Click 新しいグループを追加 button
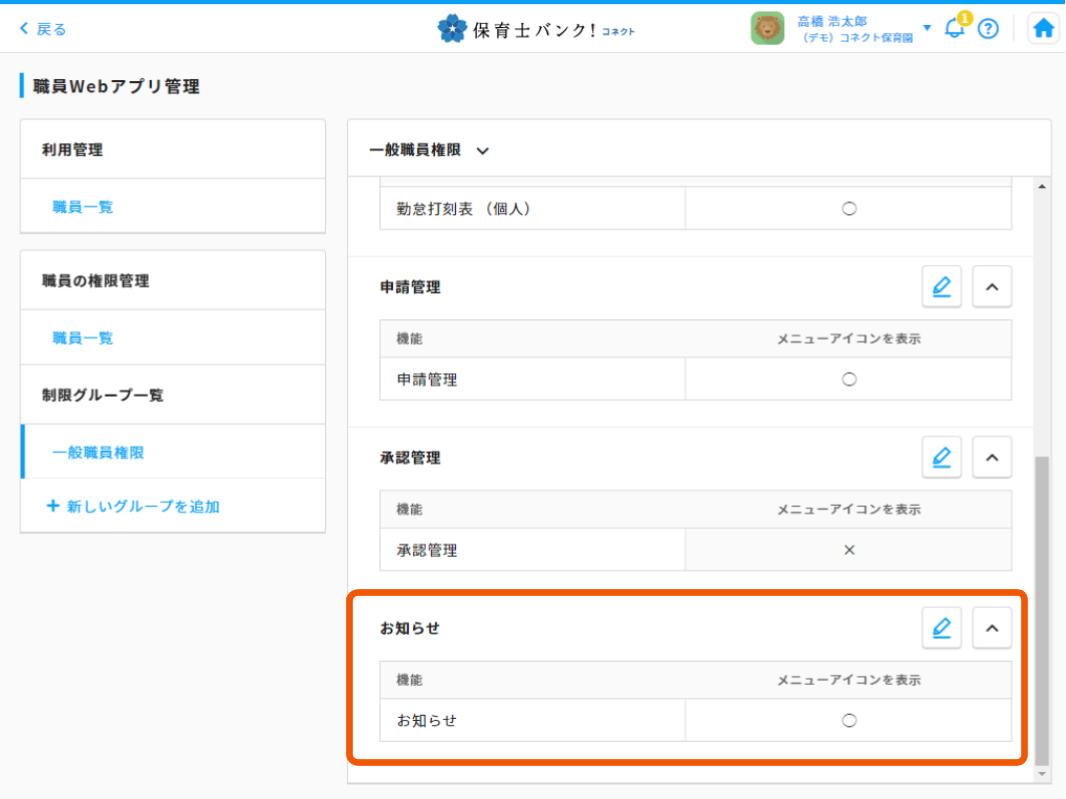The height and width of the screenshot is (799, 1066). coord(134,506)
